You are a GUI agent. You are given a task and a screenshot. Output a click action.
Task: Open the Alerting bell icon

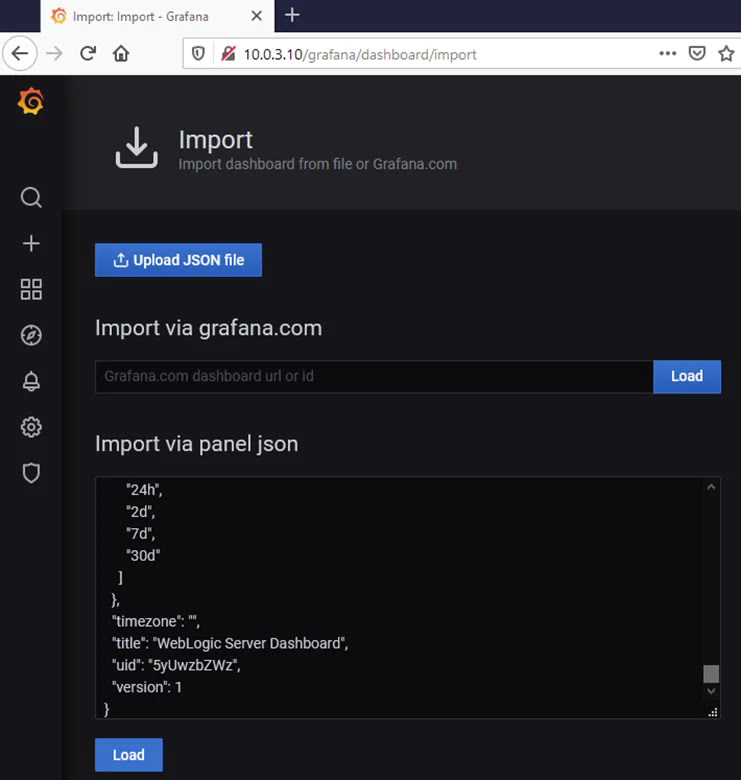(31, 382)
